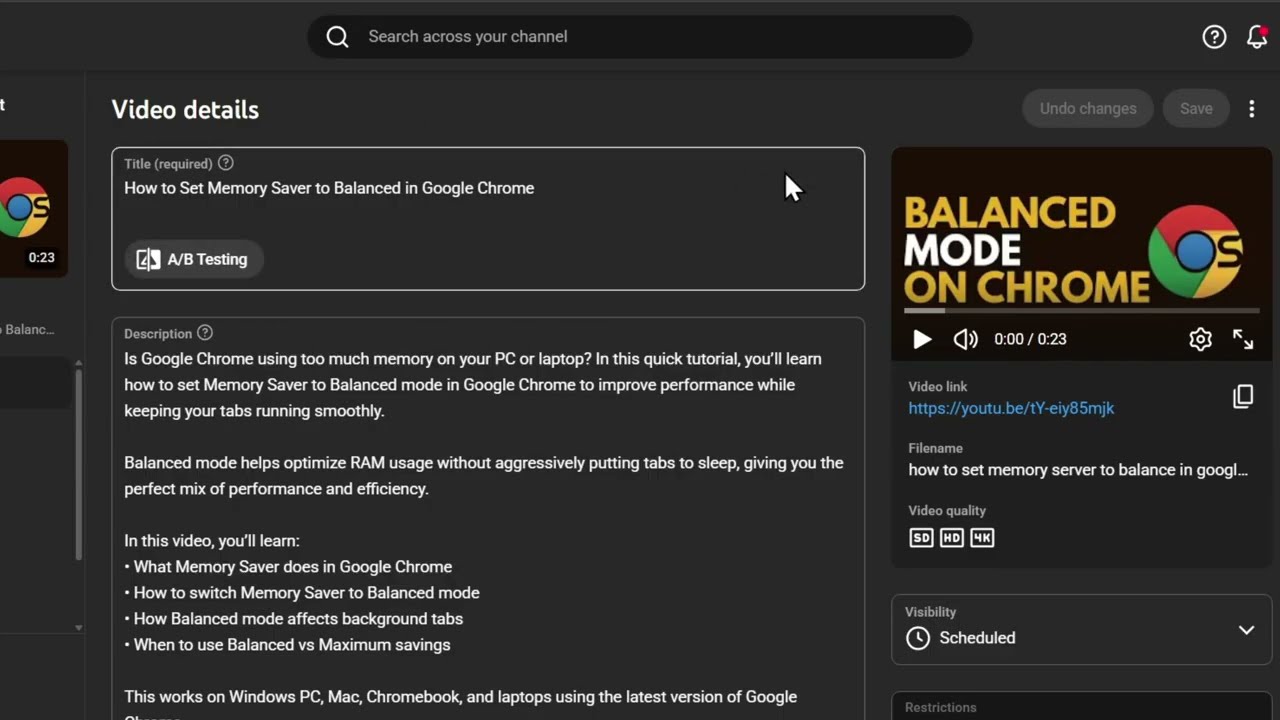
Task: Click the Title help question icon
Action: 226,163
